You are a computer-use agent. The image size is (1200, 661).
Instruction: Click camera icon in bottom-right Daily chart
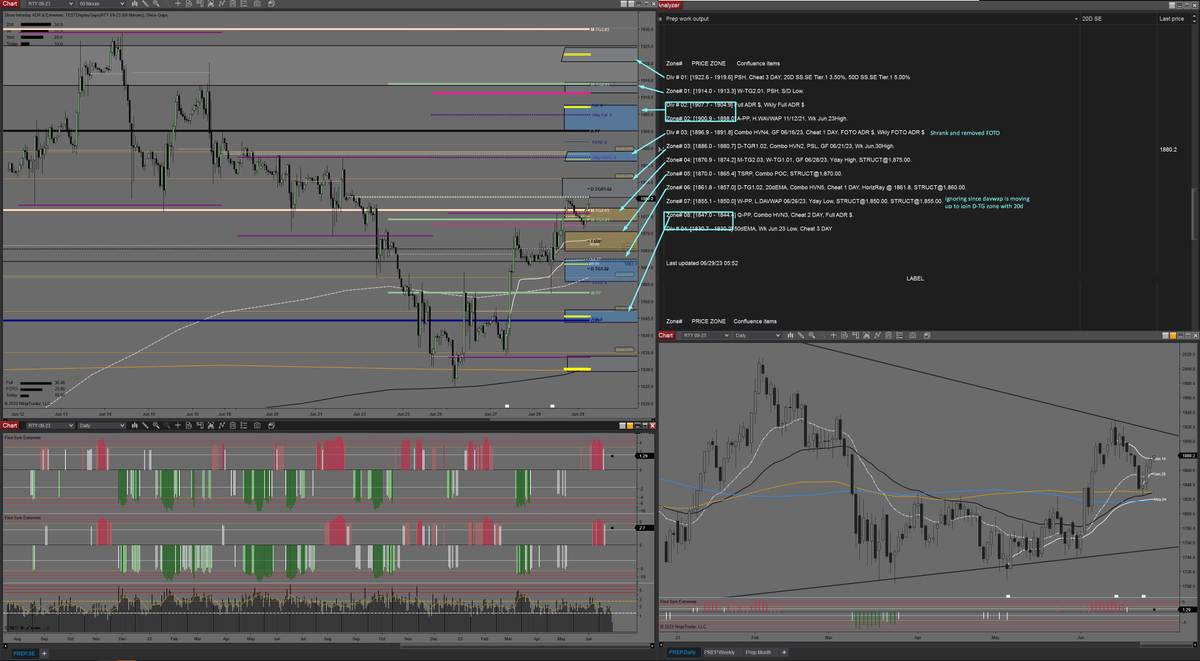point(912,335)
